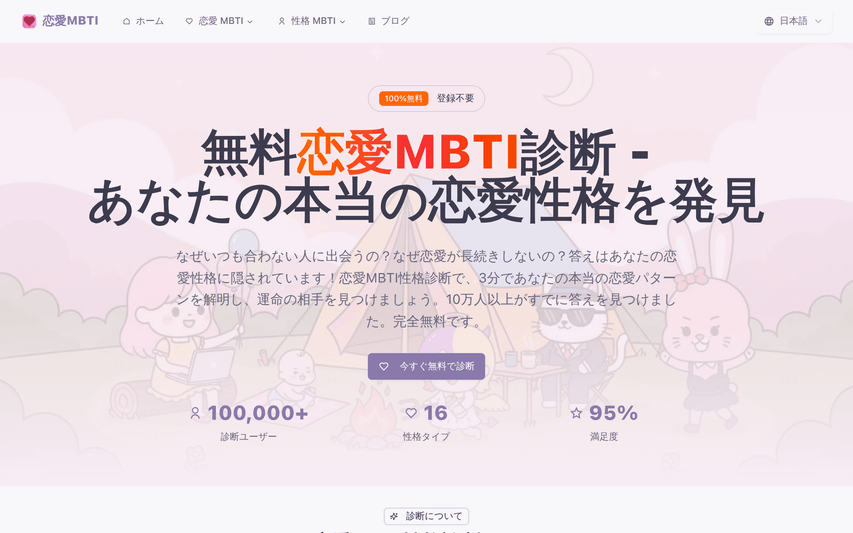Start diagnosis with 今すぐ無料で診断 button
The image size is (853, 533).
(x=426, y=367)
